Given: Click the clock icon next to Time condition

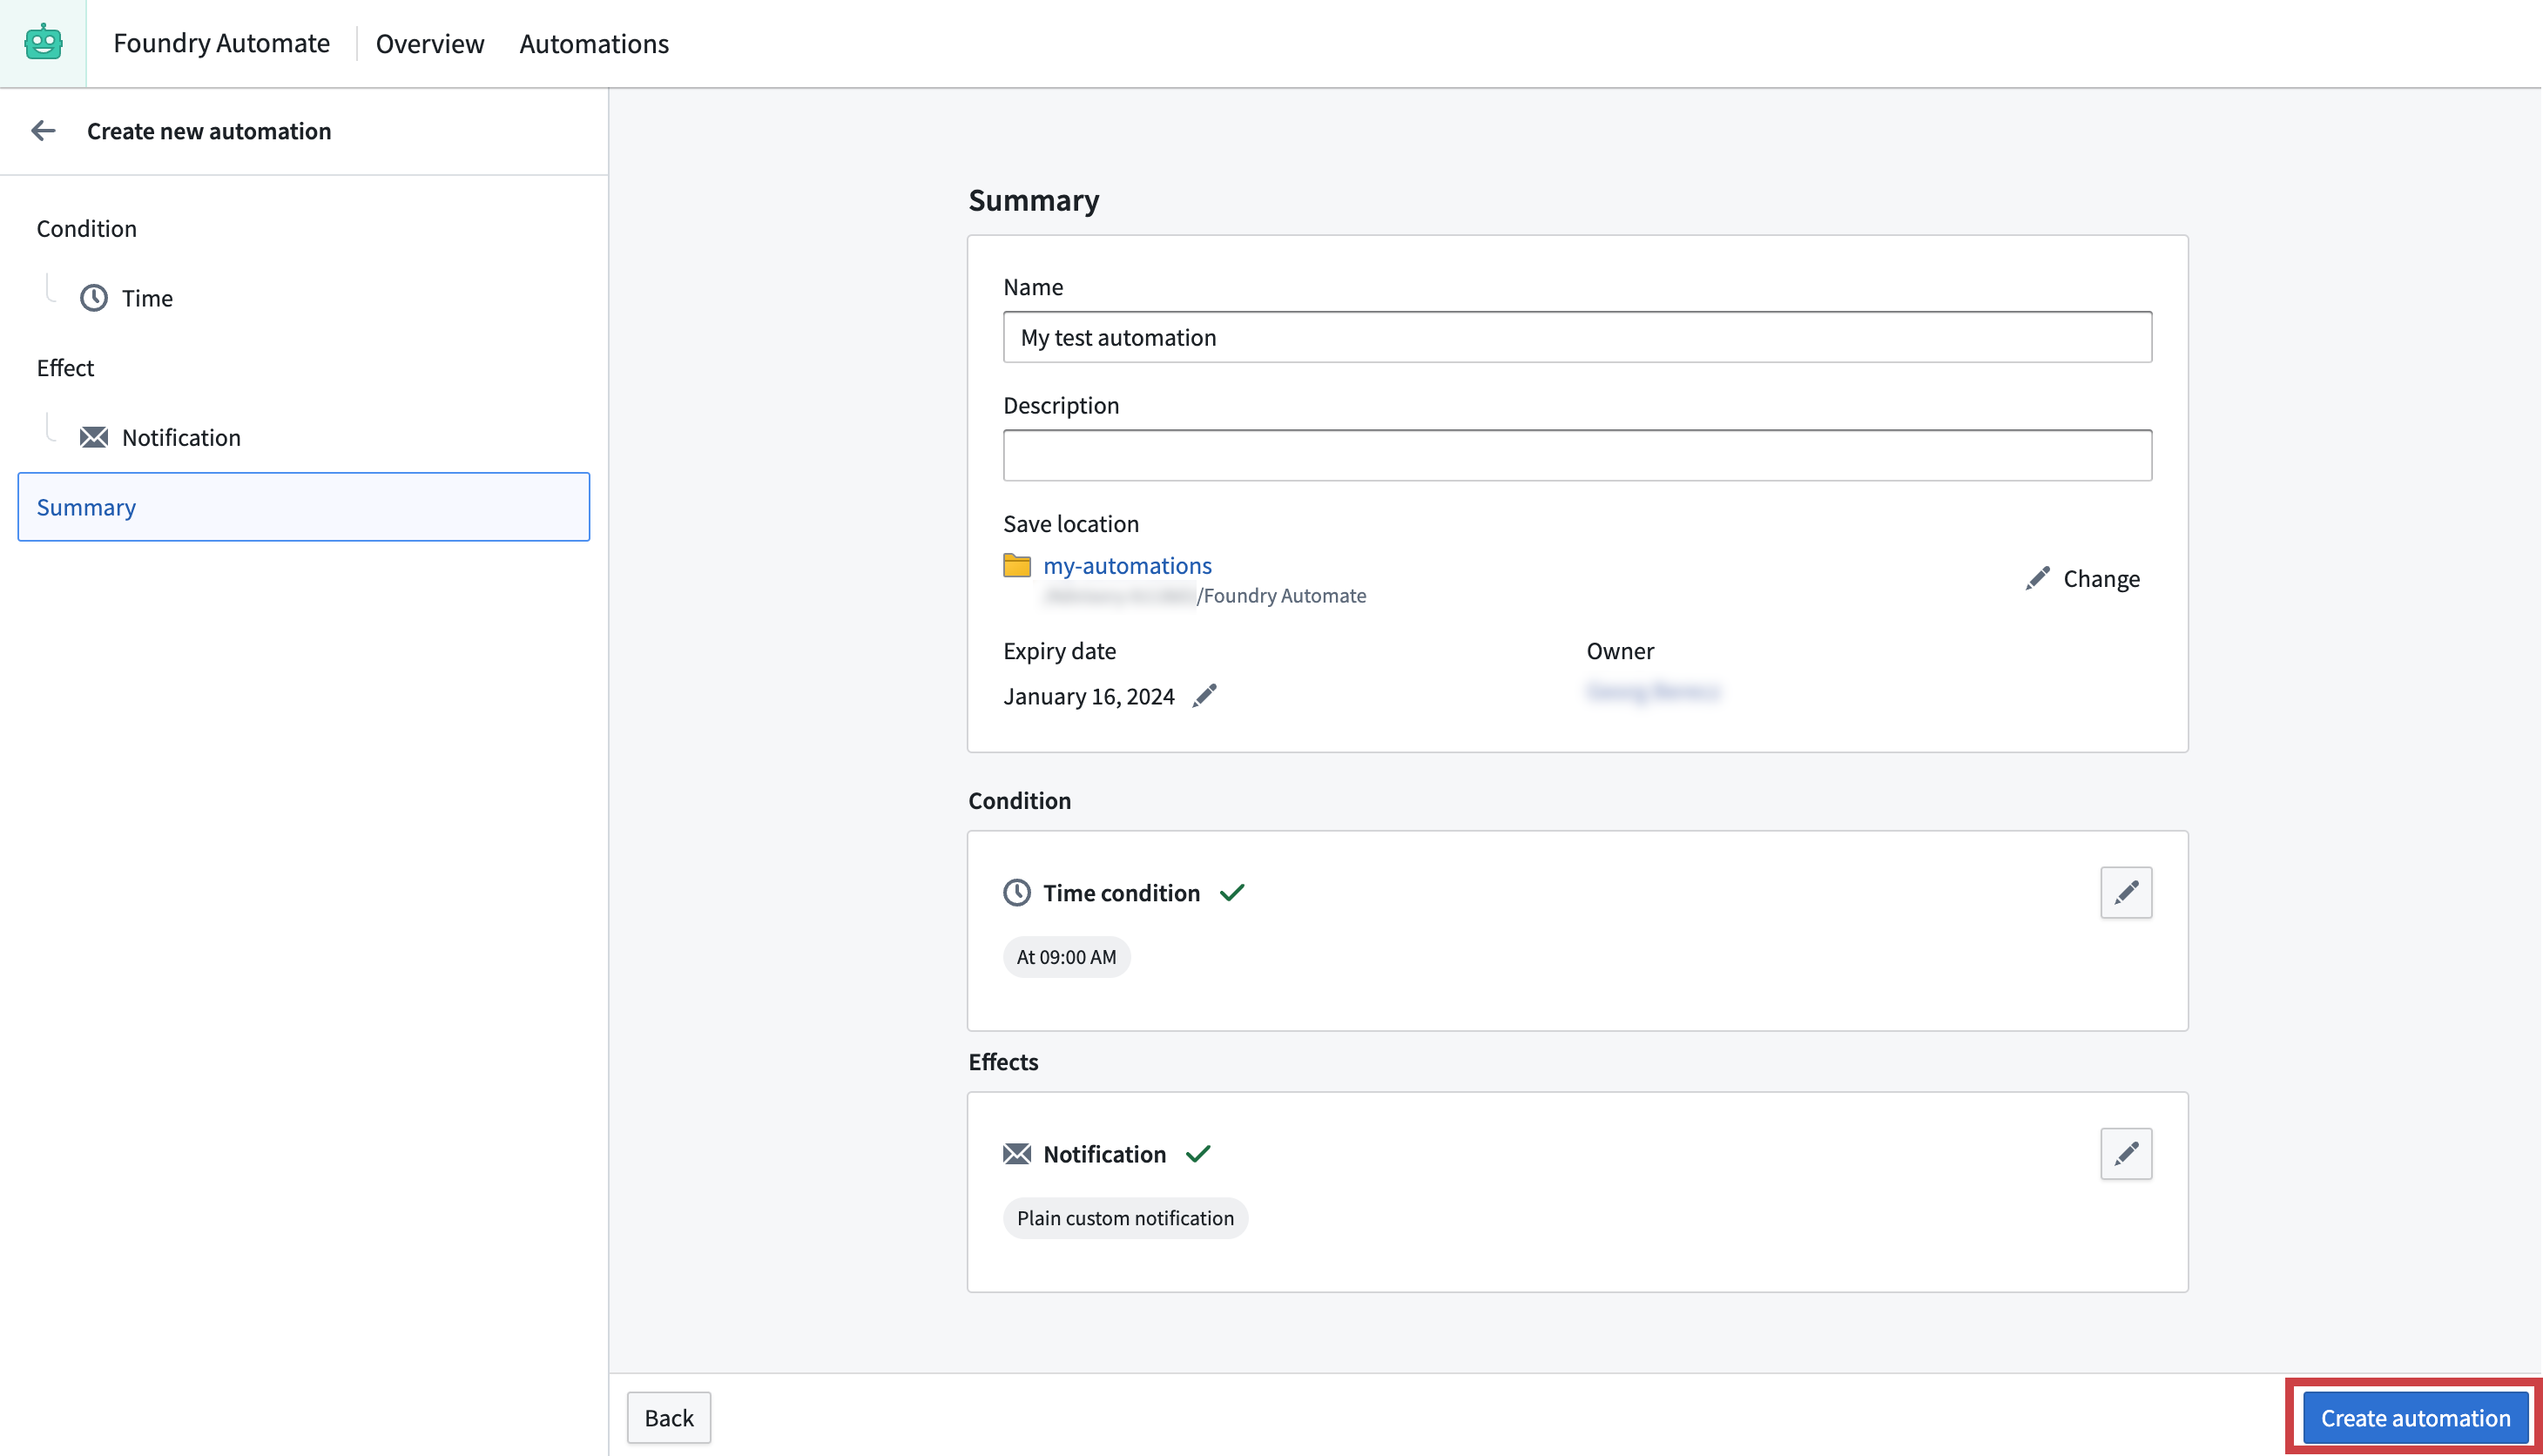Looking at the screenshot, I should (x=1016, y=892).
